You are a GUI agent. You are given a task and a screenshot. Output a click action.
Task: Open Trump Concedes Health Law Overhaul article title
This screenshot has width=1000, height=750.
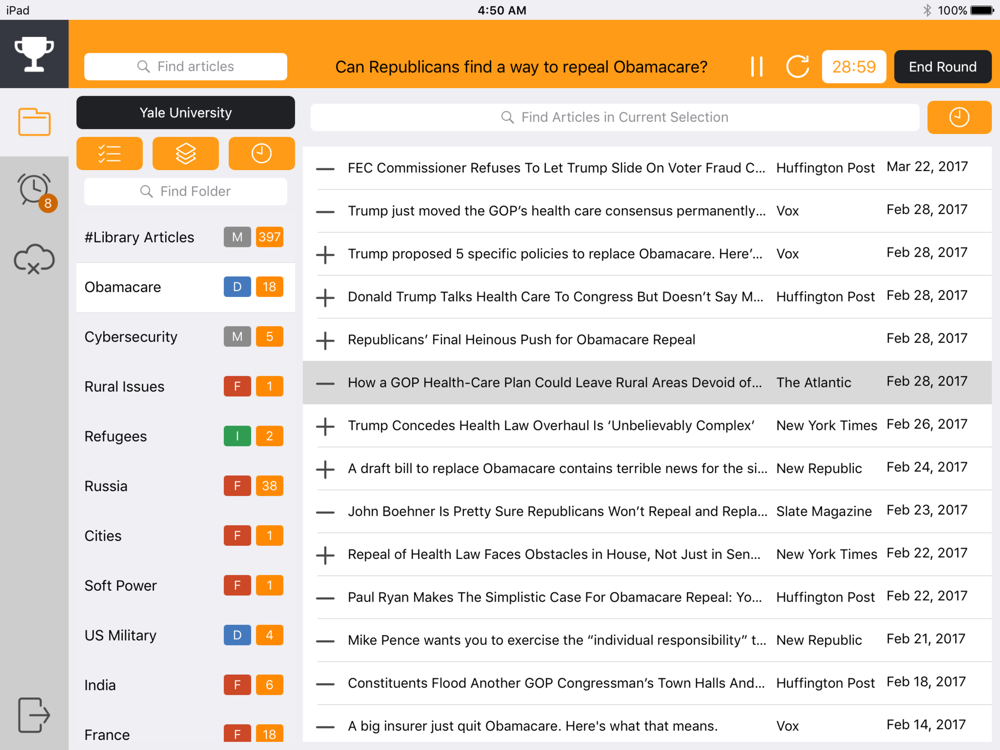tap(551, 425)
